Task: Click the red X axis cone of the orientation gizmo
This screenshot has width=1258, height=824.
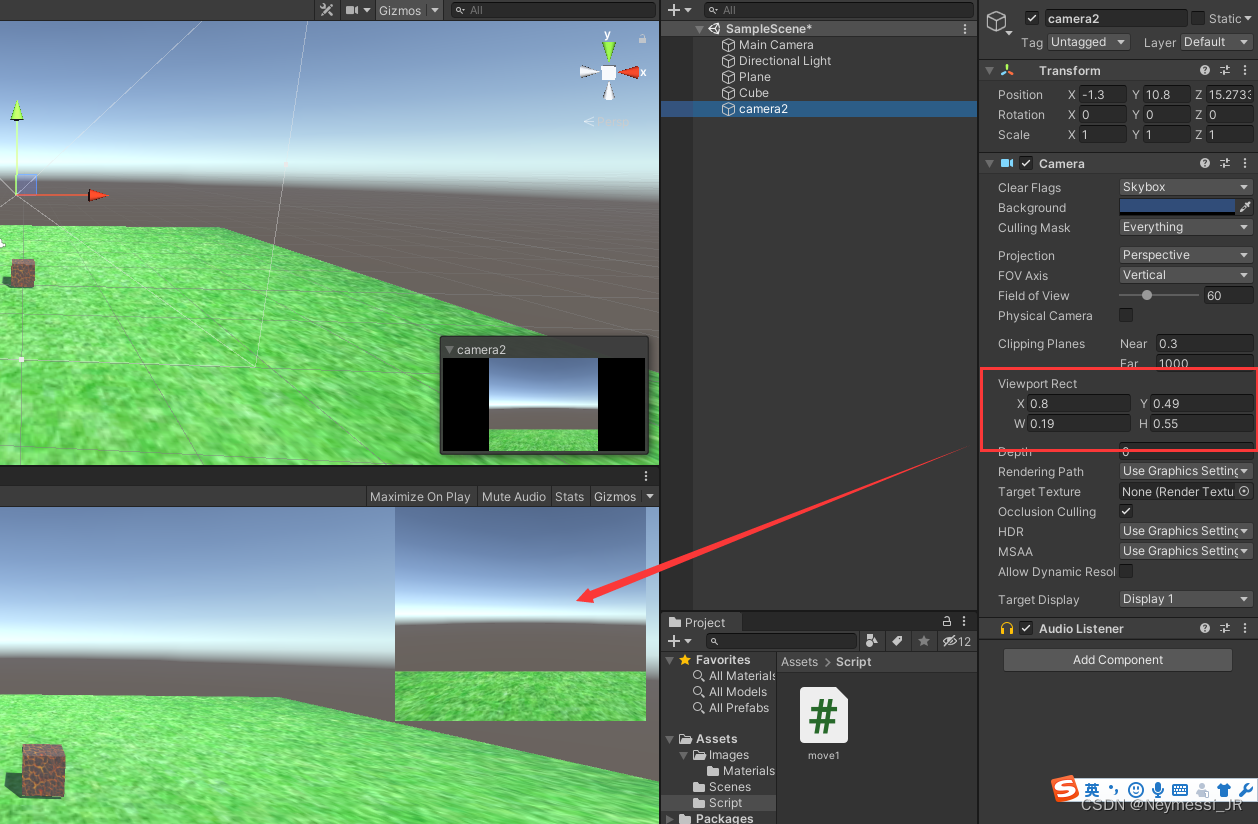Action: click(x=630, y=72)
